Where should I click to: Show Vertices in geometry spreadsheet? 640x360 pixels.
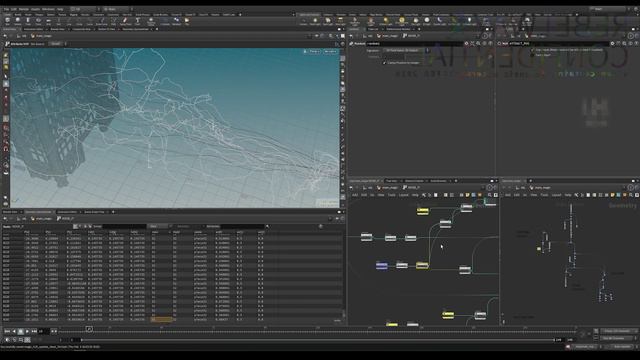(80, 226)
